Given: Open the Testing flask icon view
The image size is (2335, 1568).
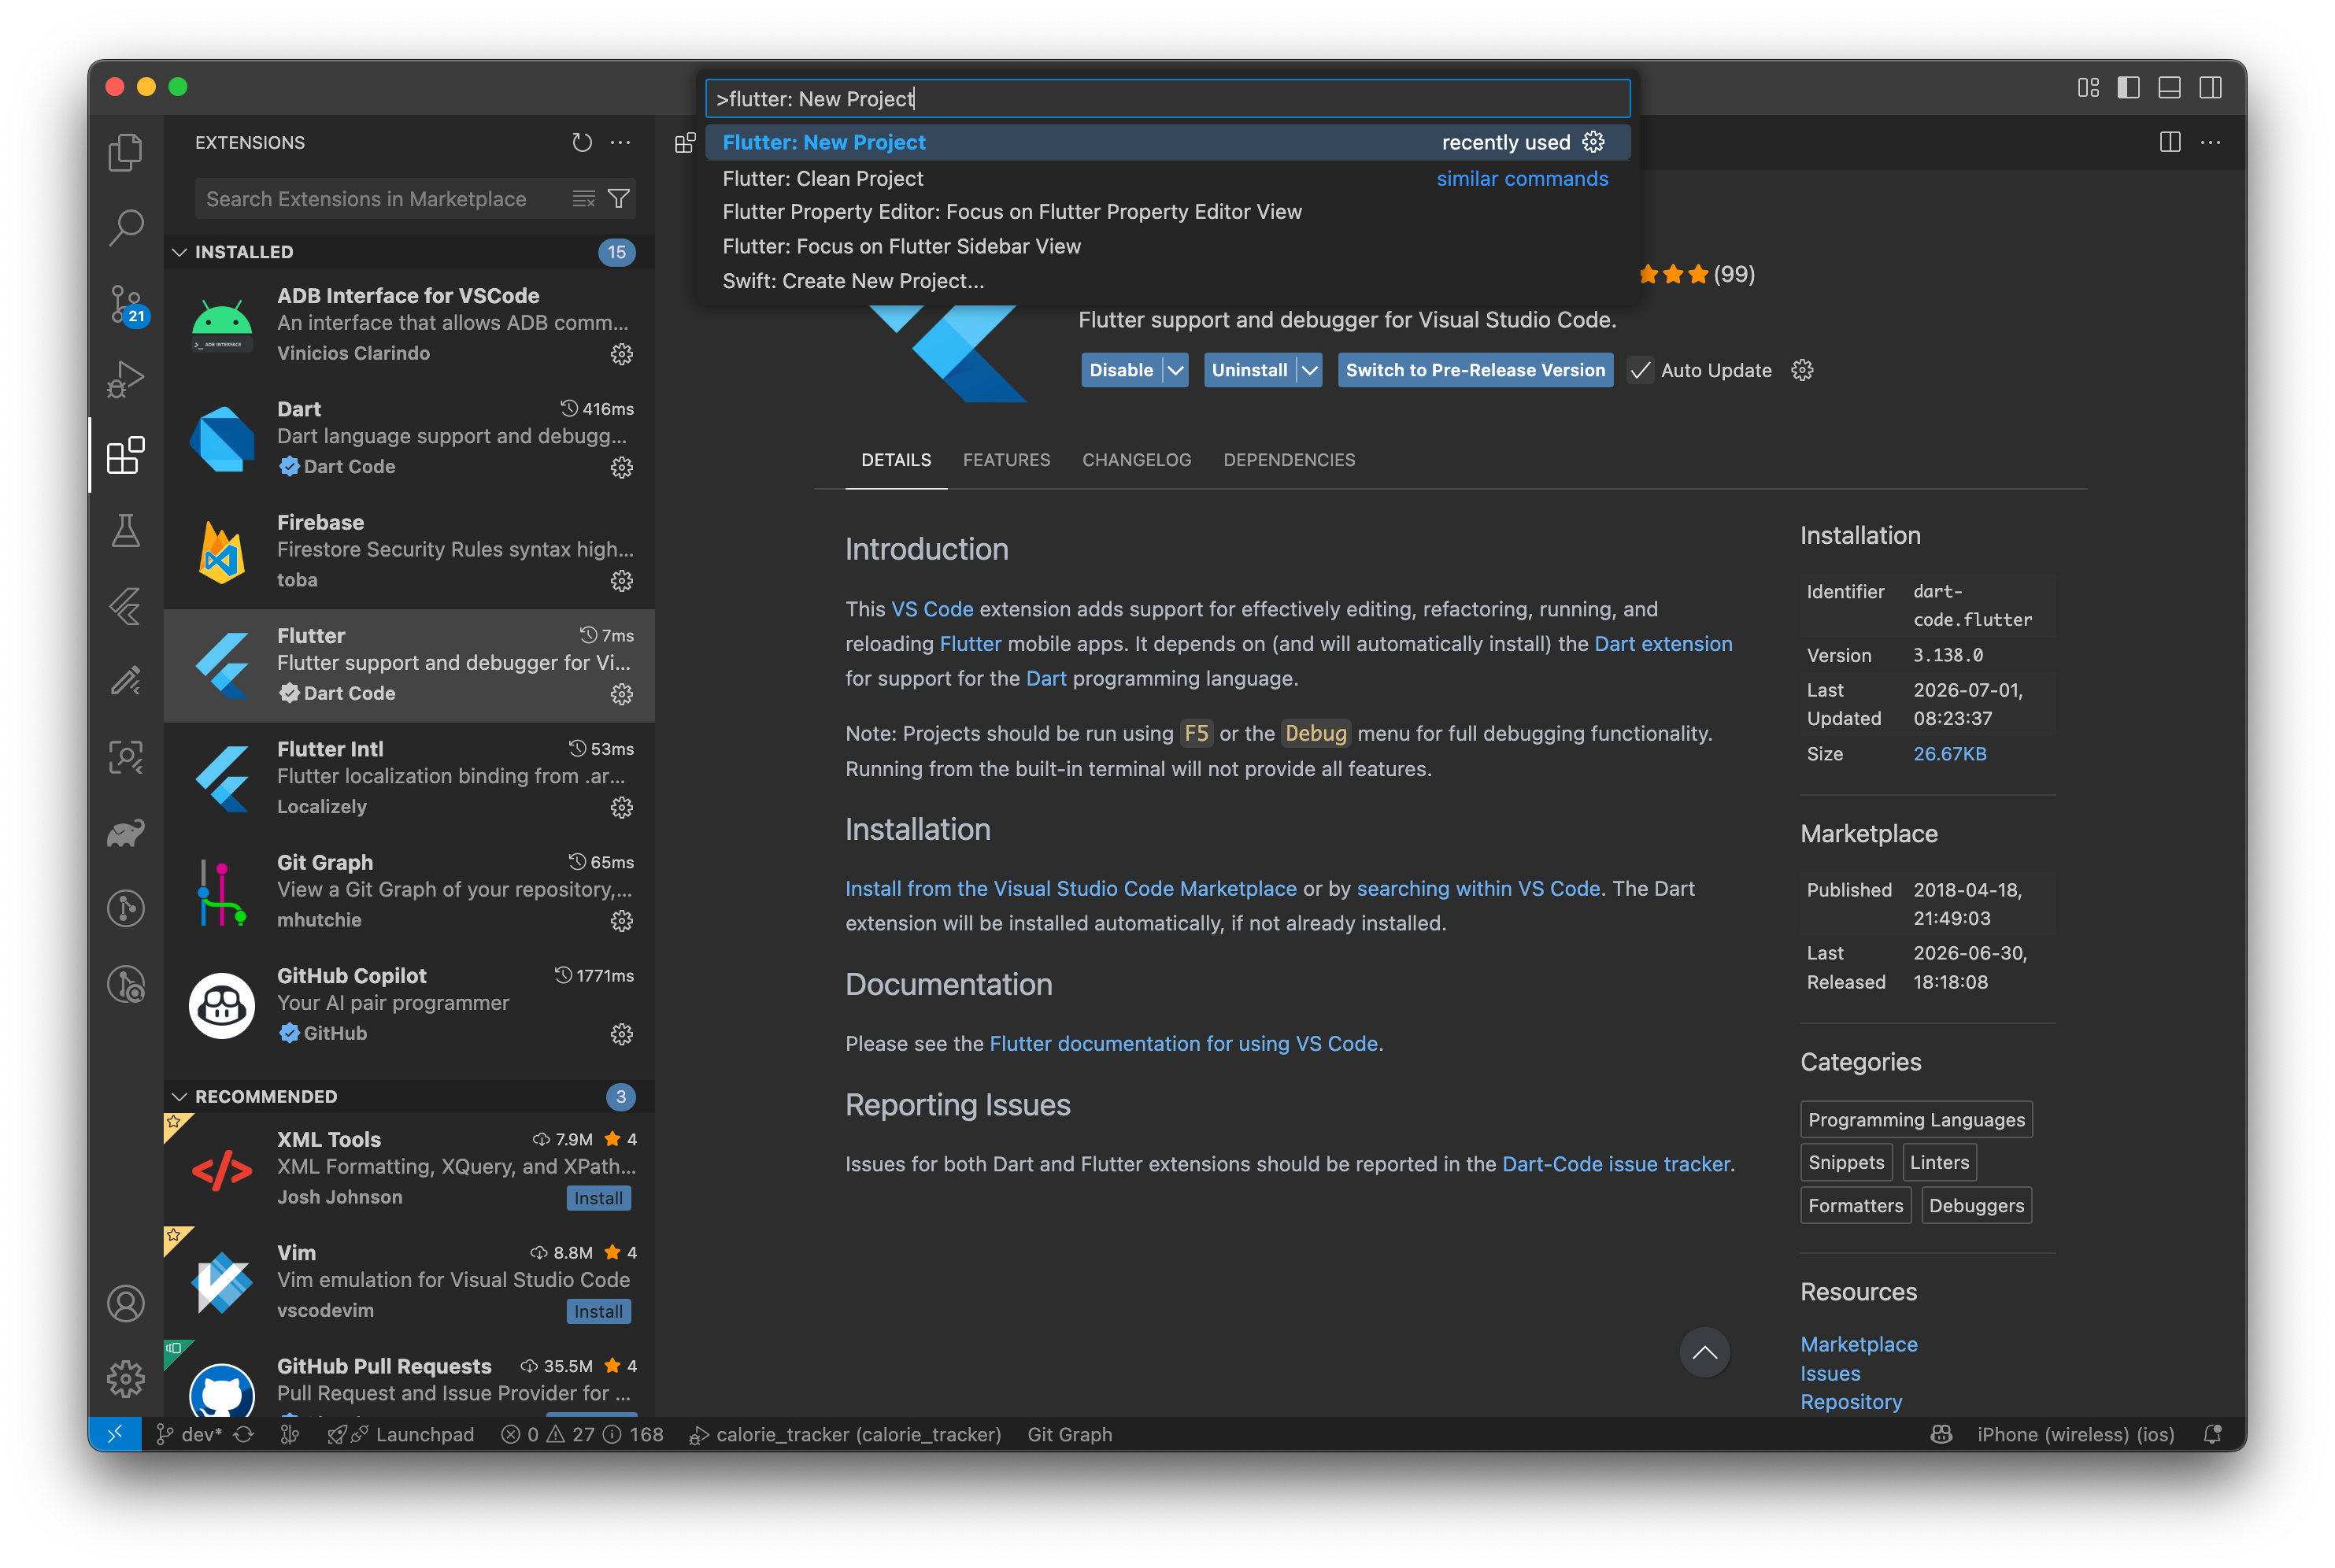Looking at the screenshot, I should pyautogui.click(x=126, y=531).
